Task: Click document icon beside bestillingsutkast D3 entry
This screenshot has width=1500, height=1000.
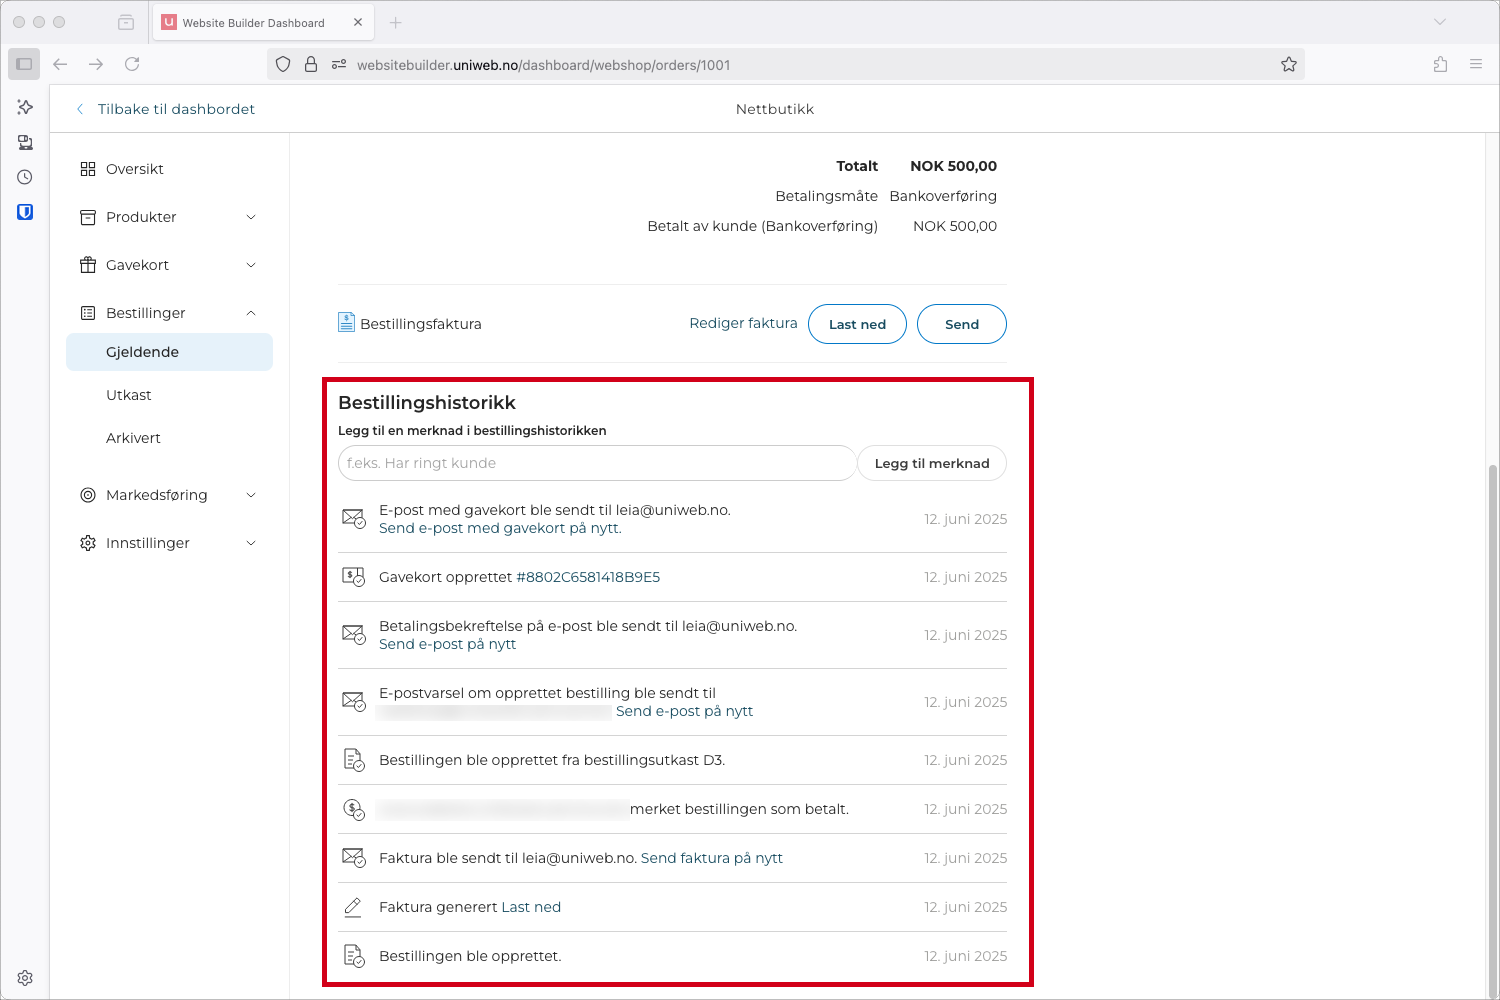Action: (x=354, y=760)
